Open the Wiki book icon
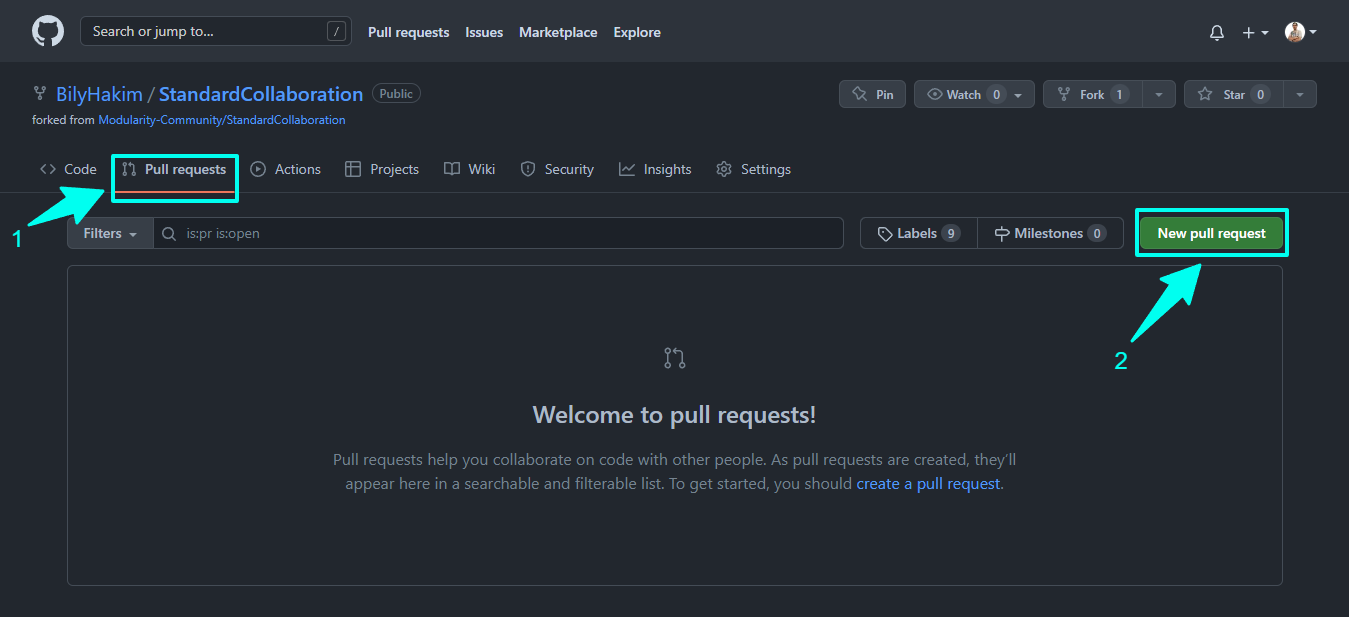 [469, 169]
